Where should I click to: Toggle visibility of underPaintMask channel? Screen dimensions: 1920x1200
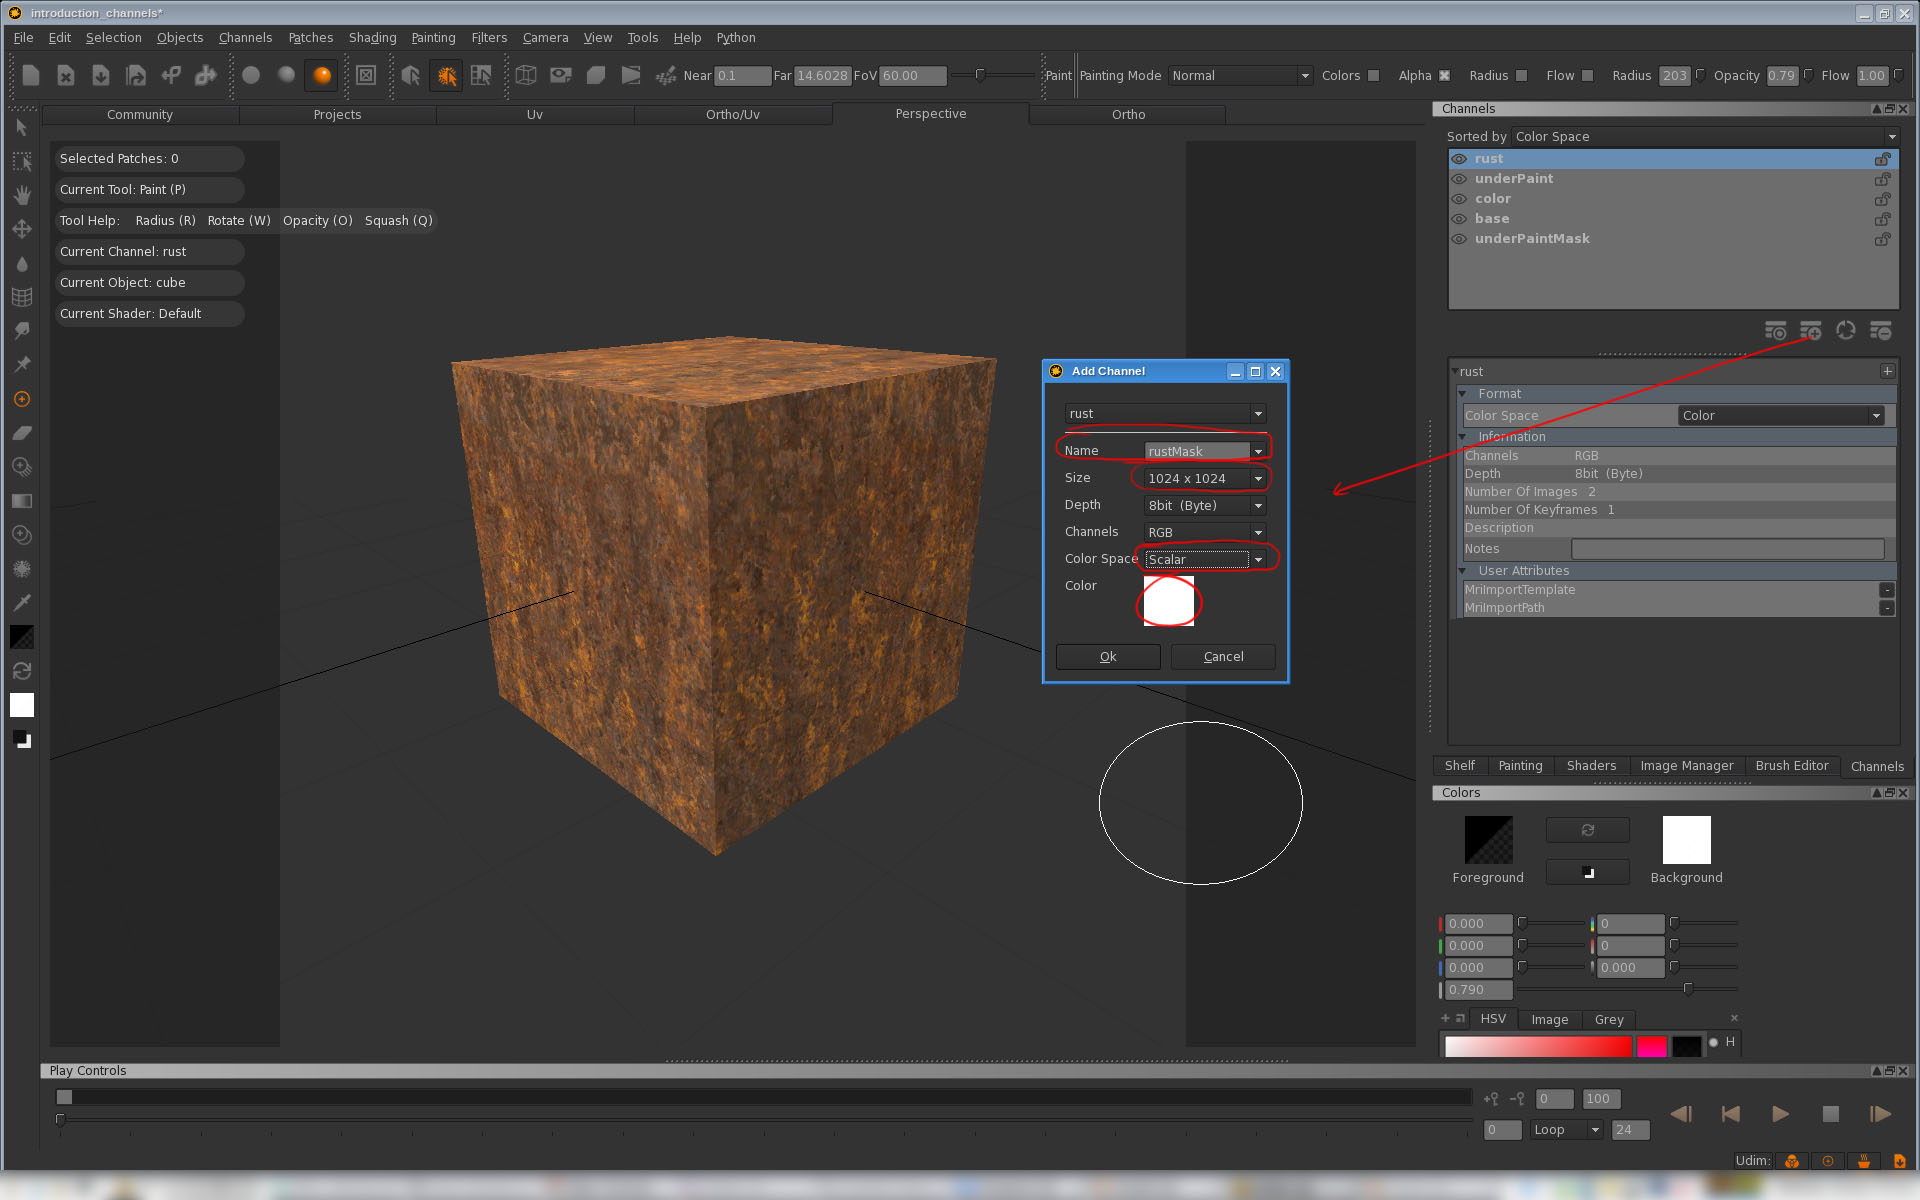(x=1460, y=239)
